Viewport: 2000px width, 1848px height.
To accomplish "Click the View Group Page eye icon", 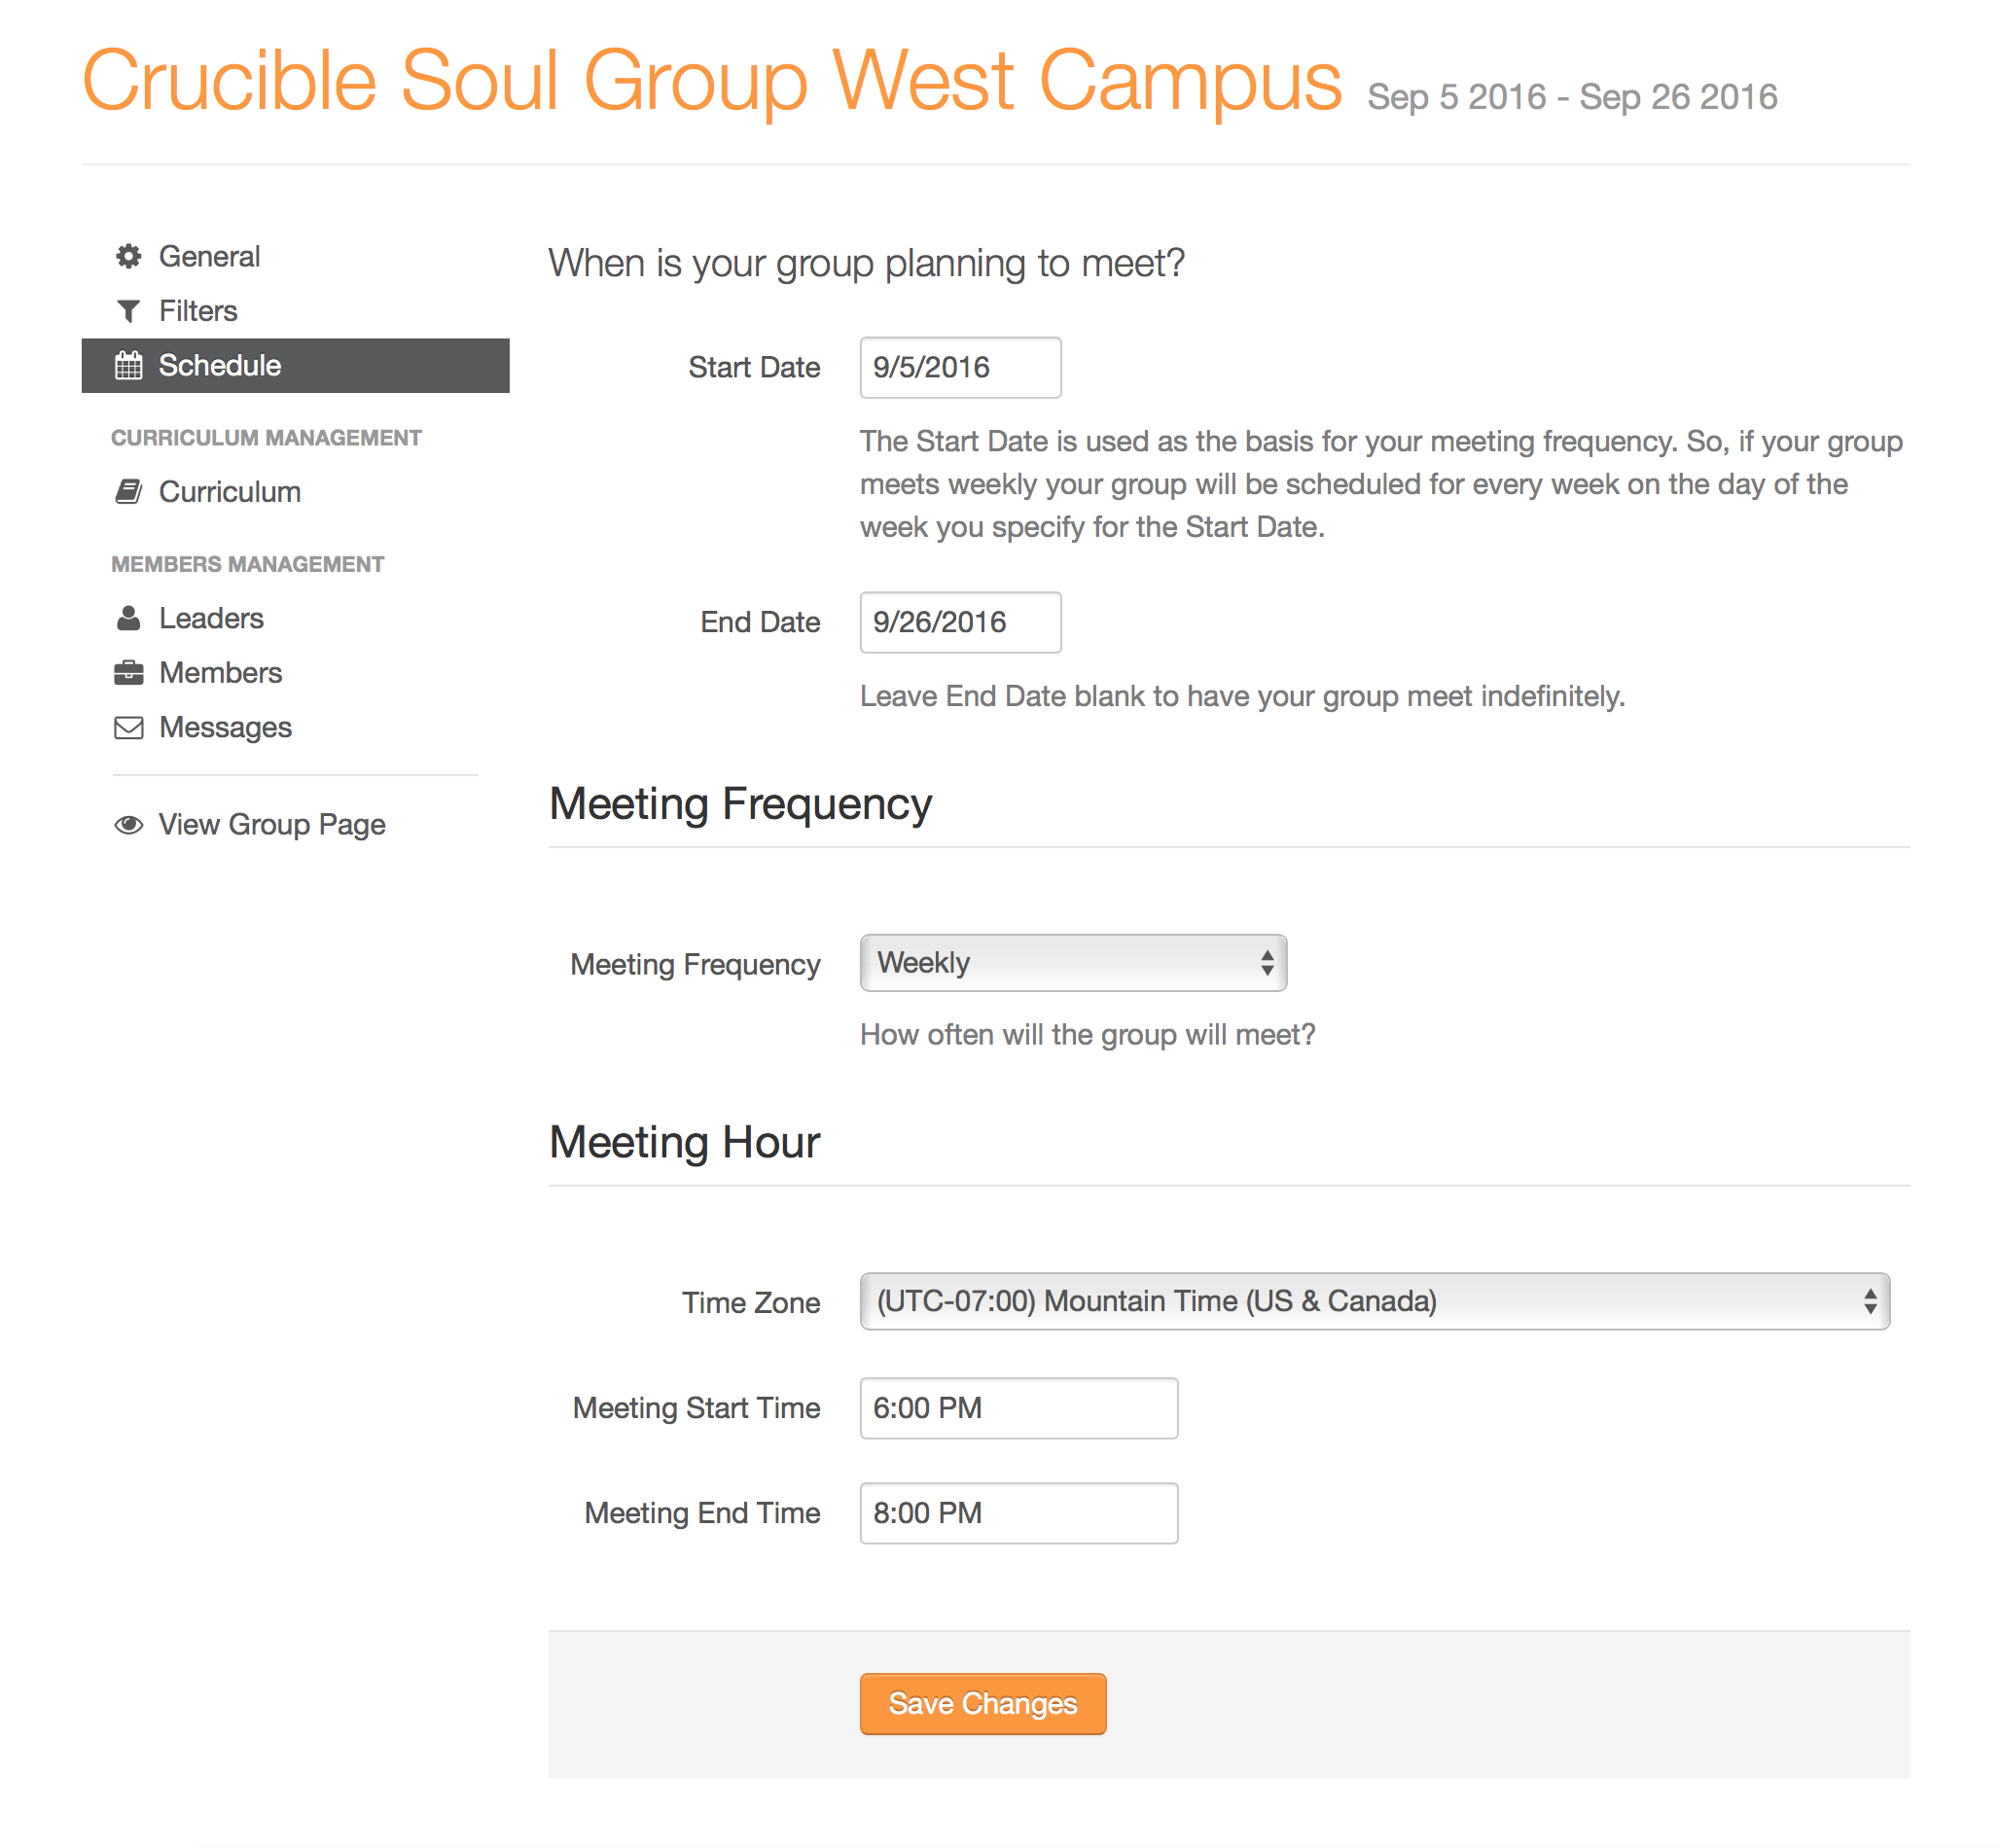I will [x=128, y=825].
